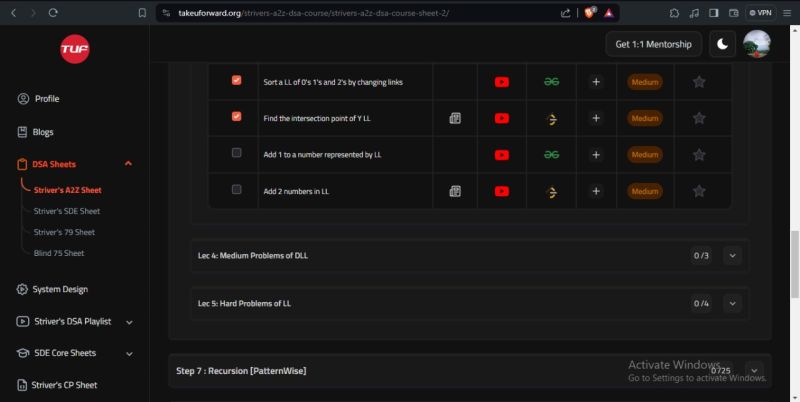This screenshot has width=800, height=402.
Task: Expand Step 7 Recursion PatternWise chevron
Action: click(x=754, y=371)
